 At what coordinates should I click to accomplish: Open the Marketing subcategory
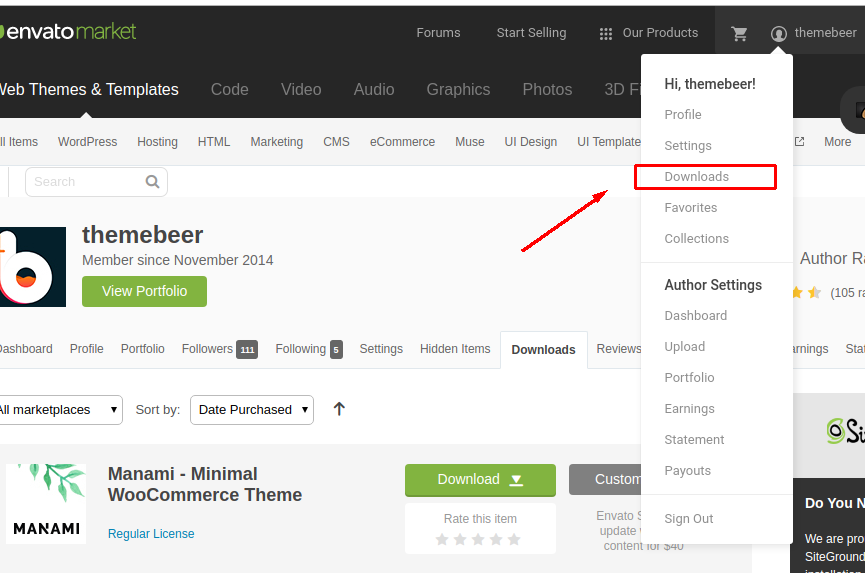[x=276, y=142]
